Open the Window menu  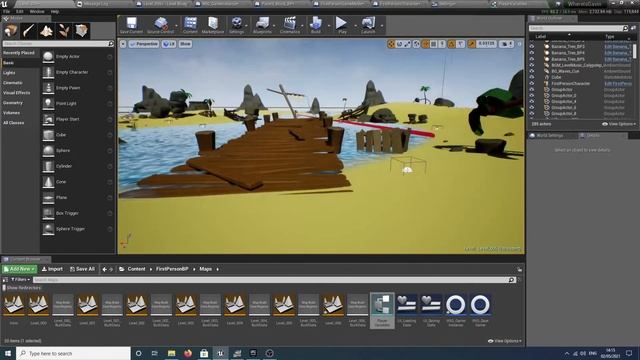(37, 11)
